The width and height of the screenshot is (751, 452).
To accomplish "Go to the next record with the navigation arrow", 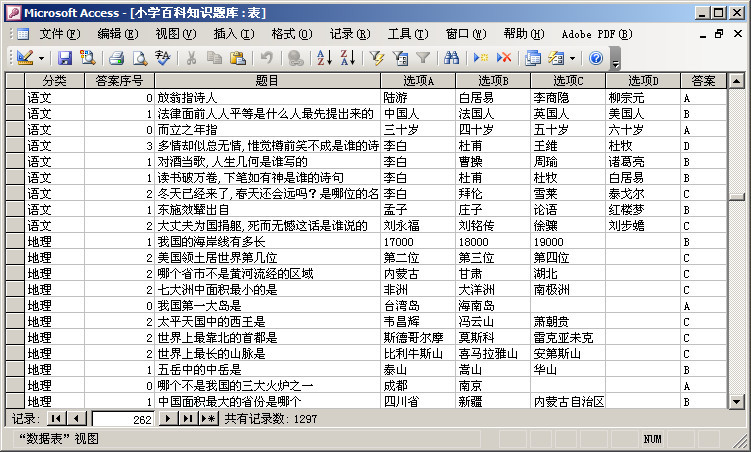I will click(x=168, y=419).
